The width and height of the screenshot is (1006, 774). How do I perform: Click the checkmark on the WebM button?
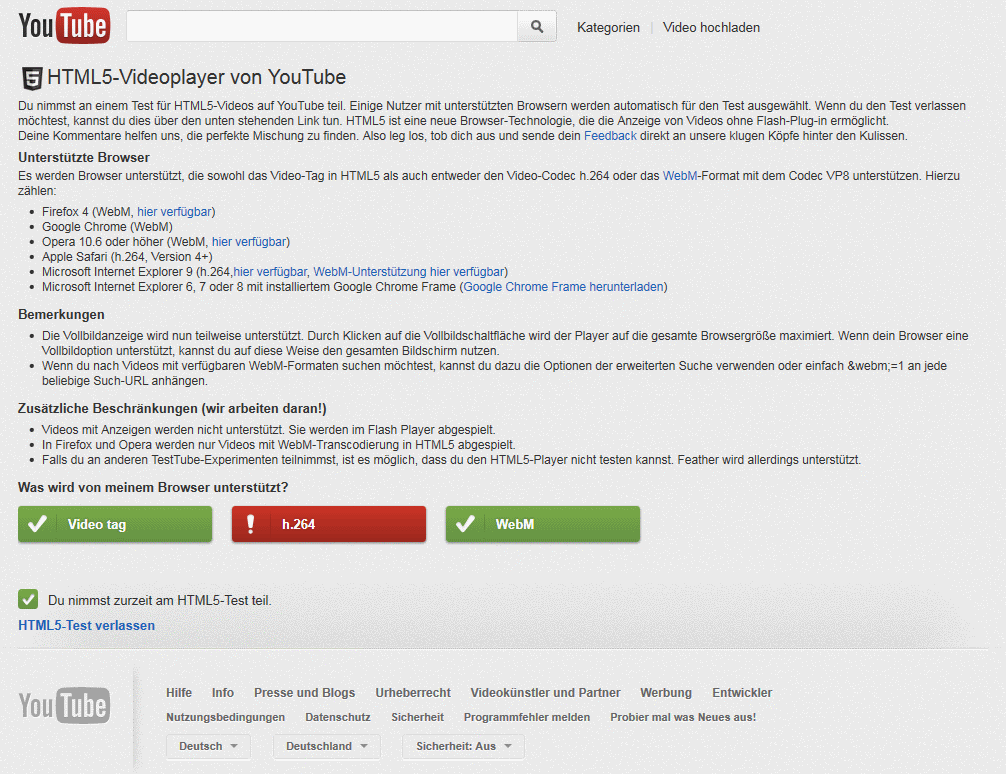tap(465, 524)
